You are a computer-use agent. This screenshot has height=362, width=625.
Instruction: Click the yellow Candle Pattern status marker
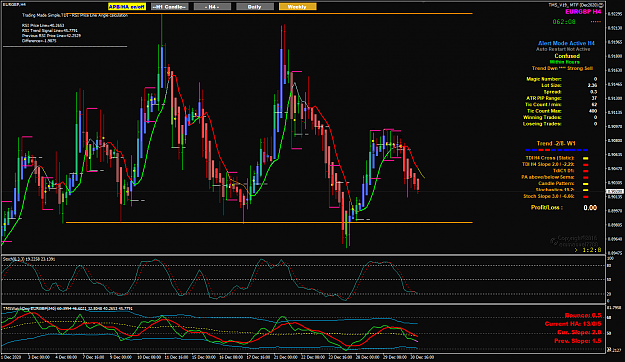click(x=586, y=184)
